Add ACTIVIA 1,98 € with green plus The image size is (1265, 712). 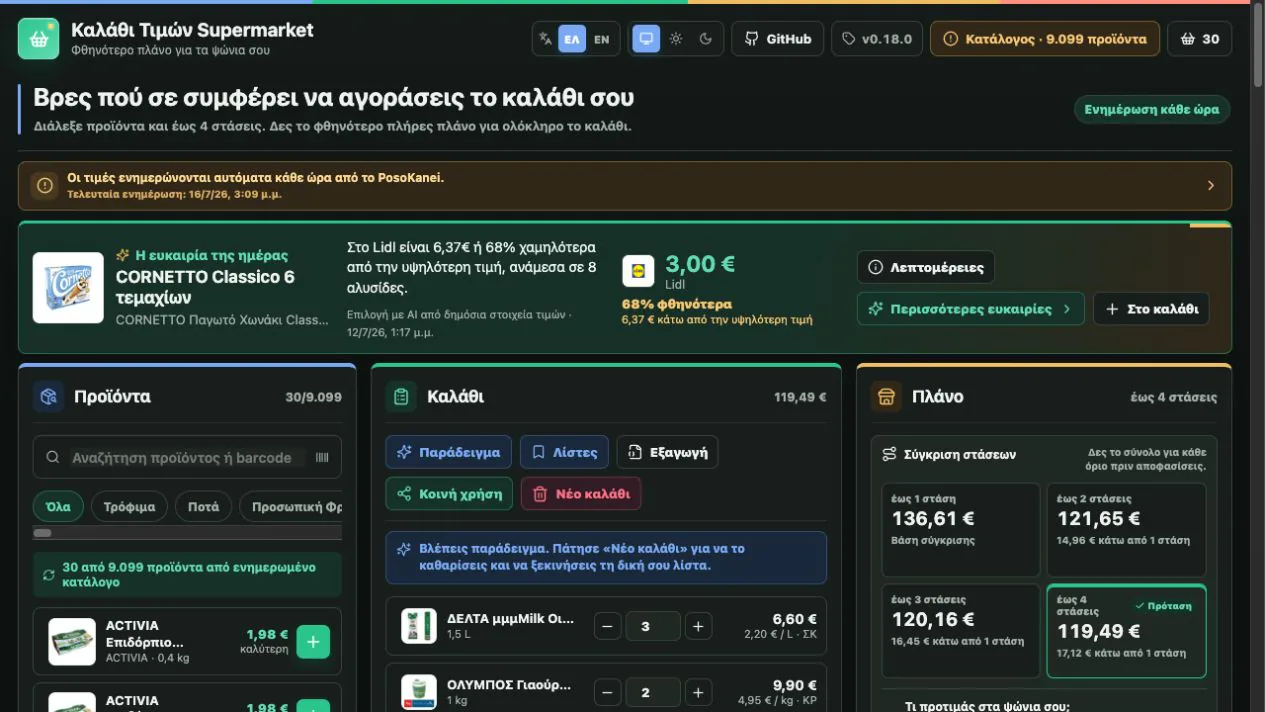coord(313,642)
